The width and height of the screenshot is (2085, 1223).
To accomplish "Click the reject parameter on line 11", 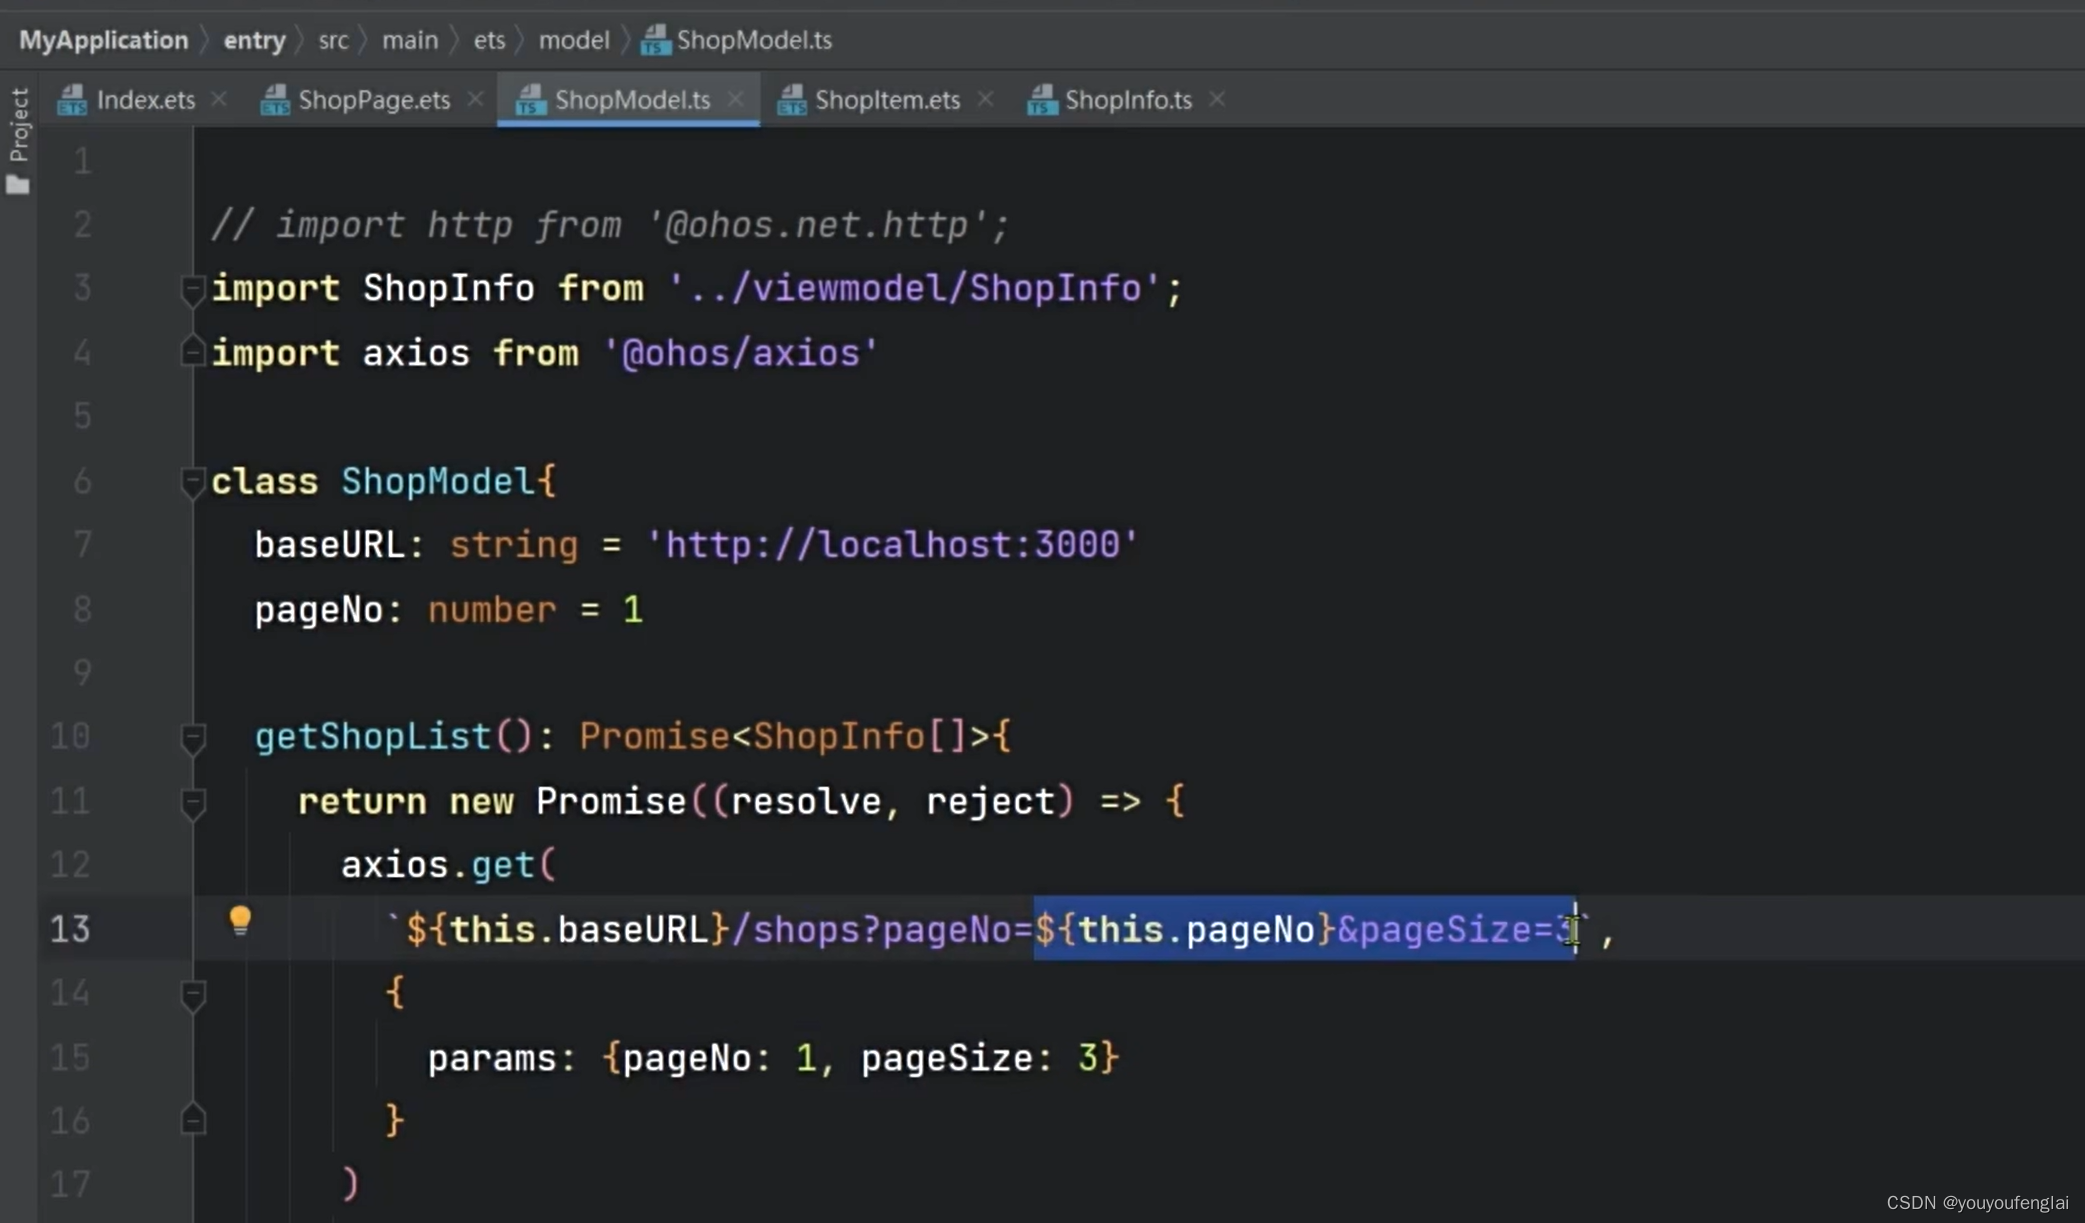I will click(990, 801).
